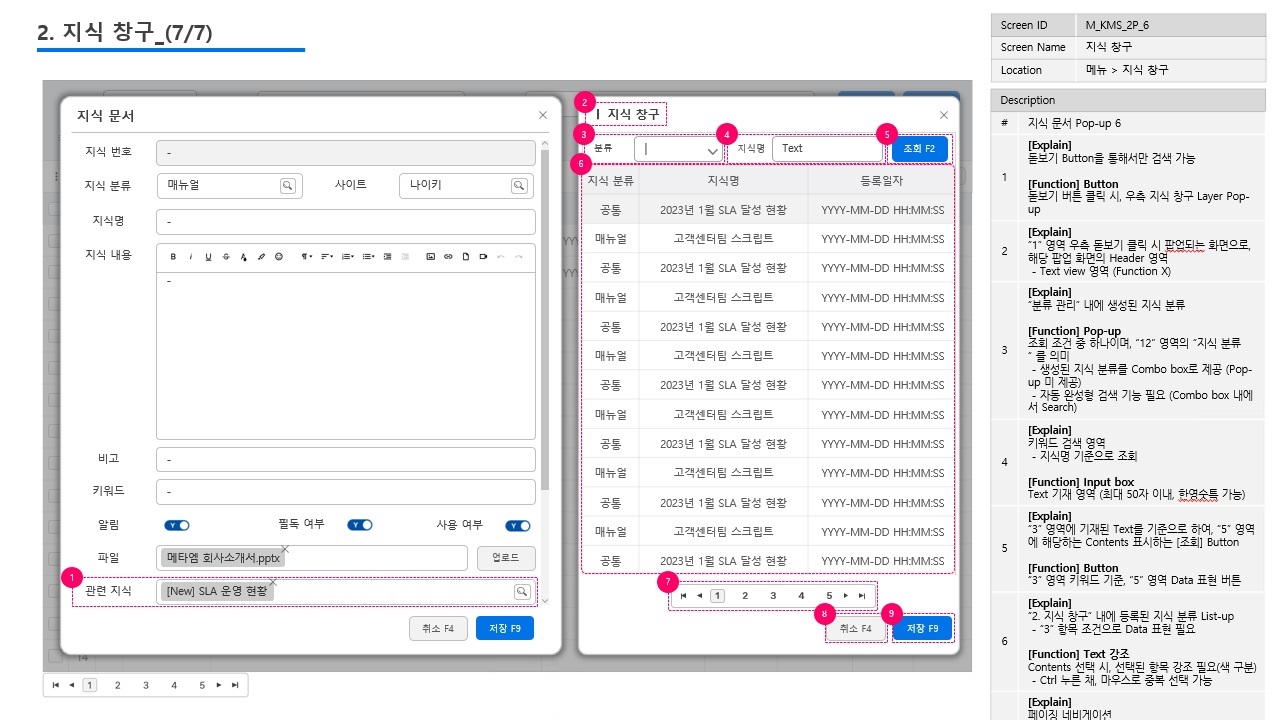The image size is (1278, 720).
Task: Toggle the 필독 여부 switch
Action: [x=359, y=525]
